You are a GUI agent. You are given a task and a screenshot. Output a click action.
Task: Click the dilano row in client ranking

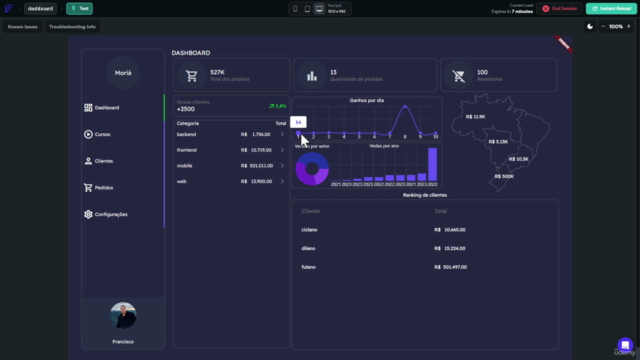424,248
